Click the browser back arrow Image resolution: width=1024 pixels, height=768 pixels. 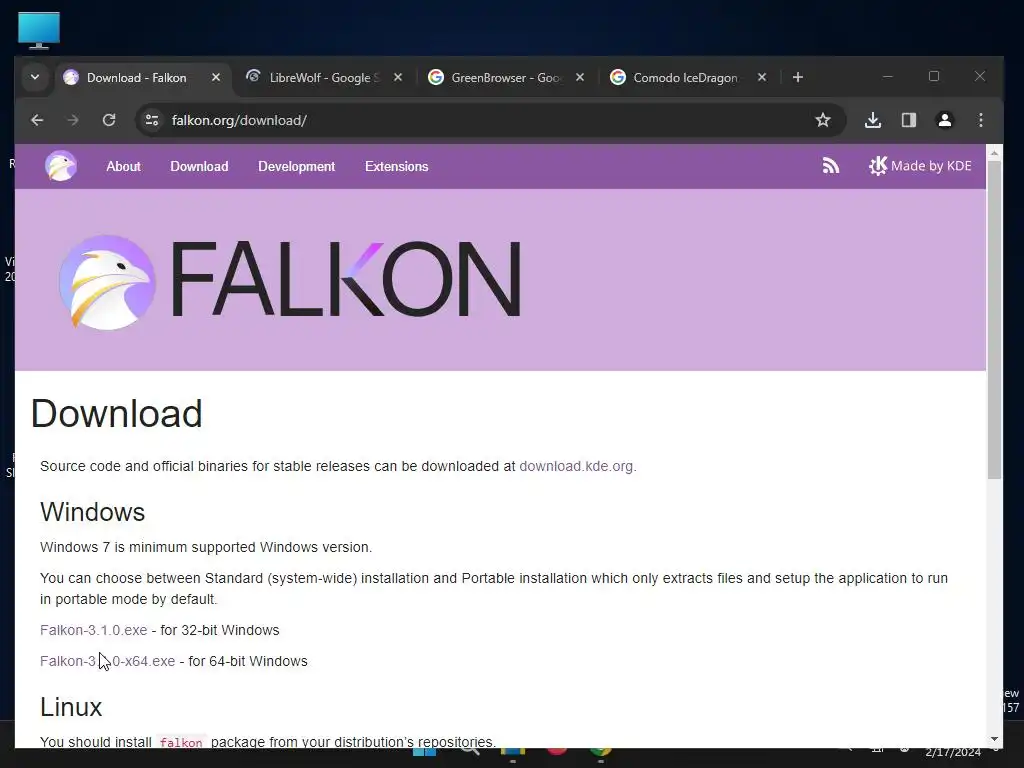click(x=37, y=120)
